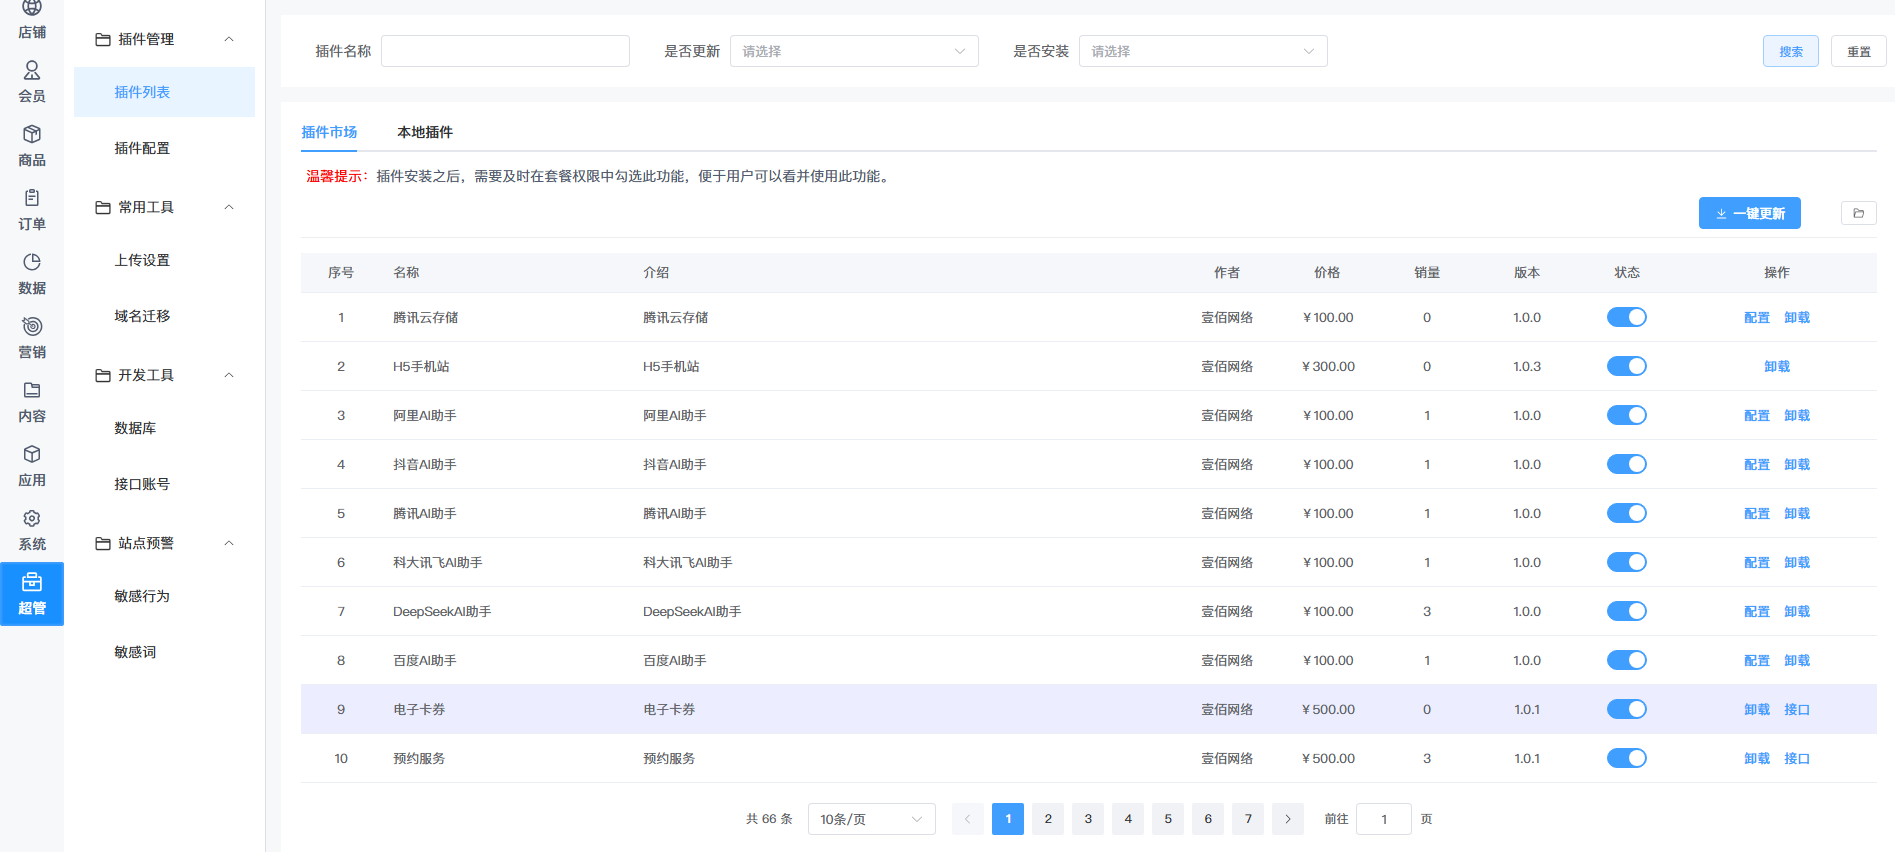Open the 内容 content section icon

32,390
